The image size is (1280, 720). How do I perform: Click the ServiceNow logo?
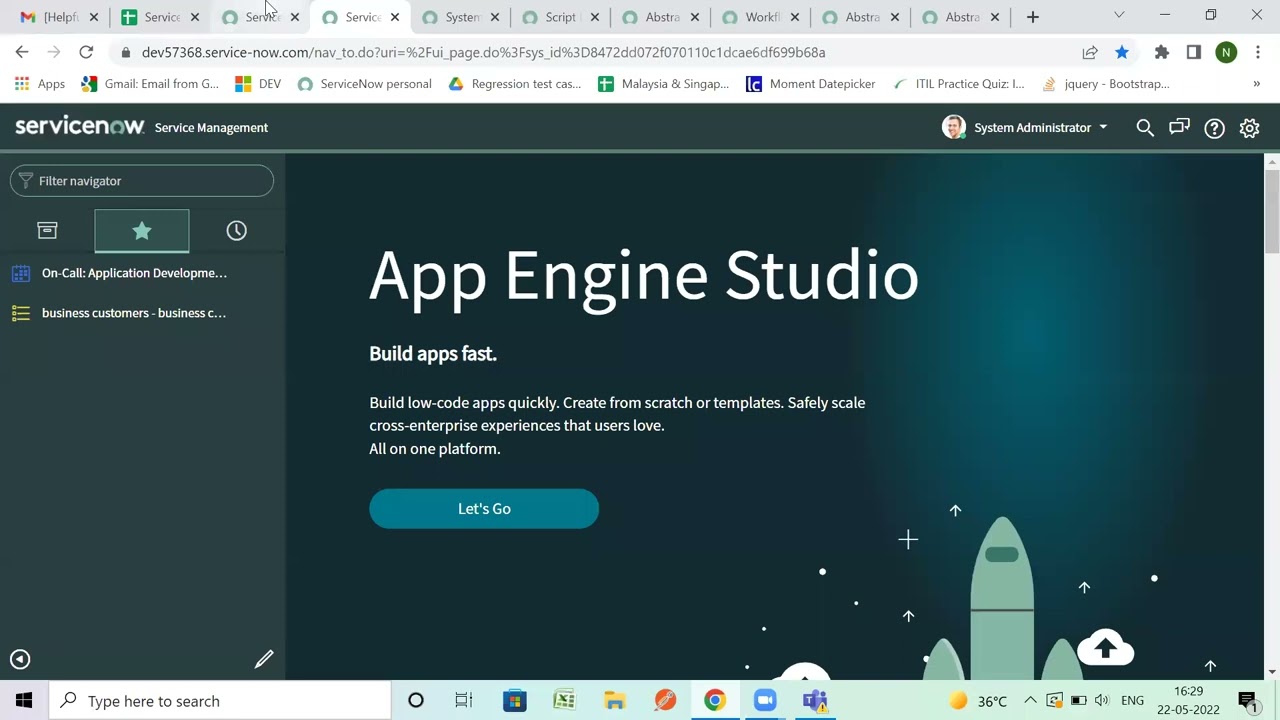pos(80,126)
